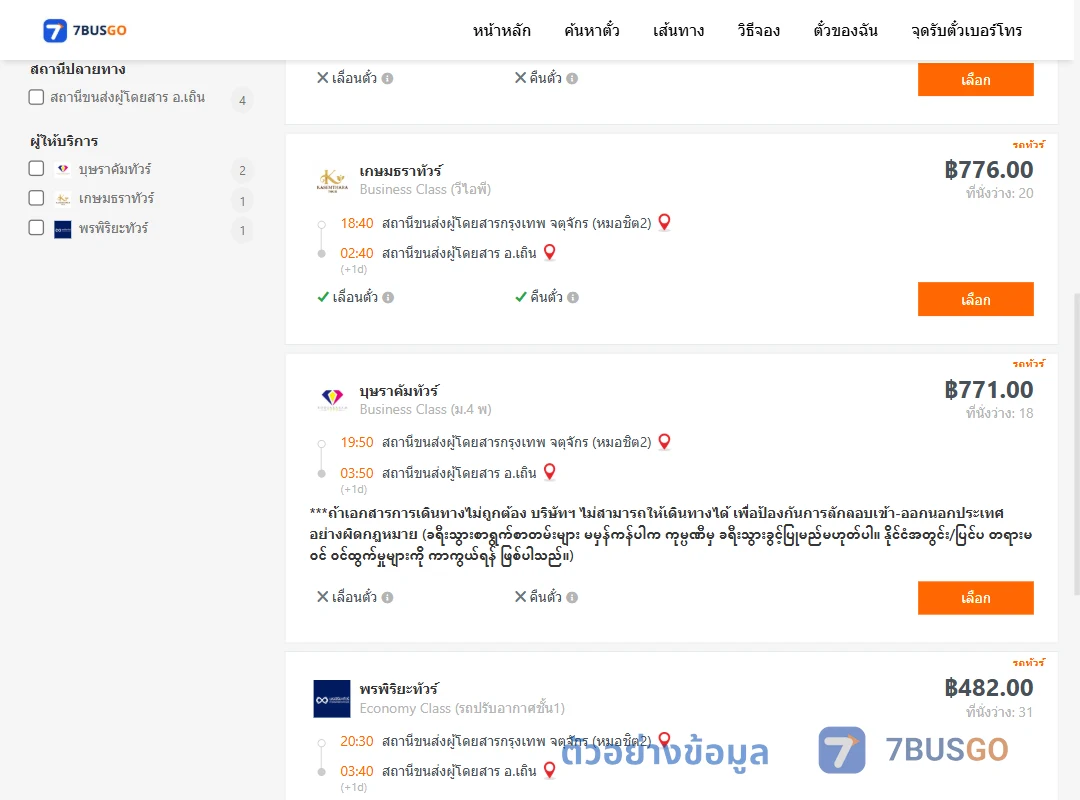This screenshot has width=1080, height=800.
Task: Click the map pin beside the 02:40 arrival station
Action: click(x=550, y=252)
